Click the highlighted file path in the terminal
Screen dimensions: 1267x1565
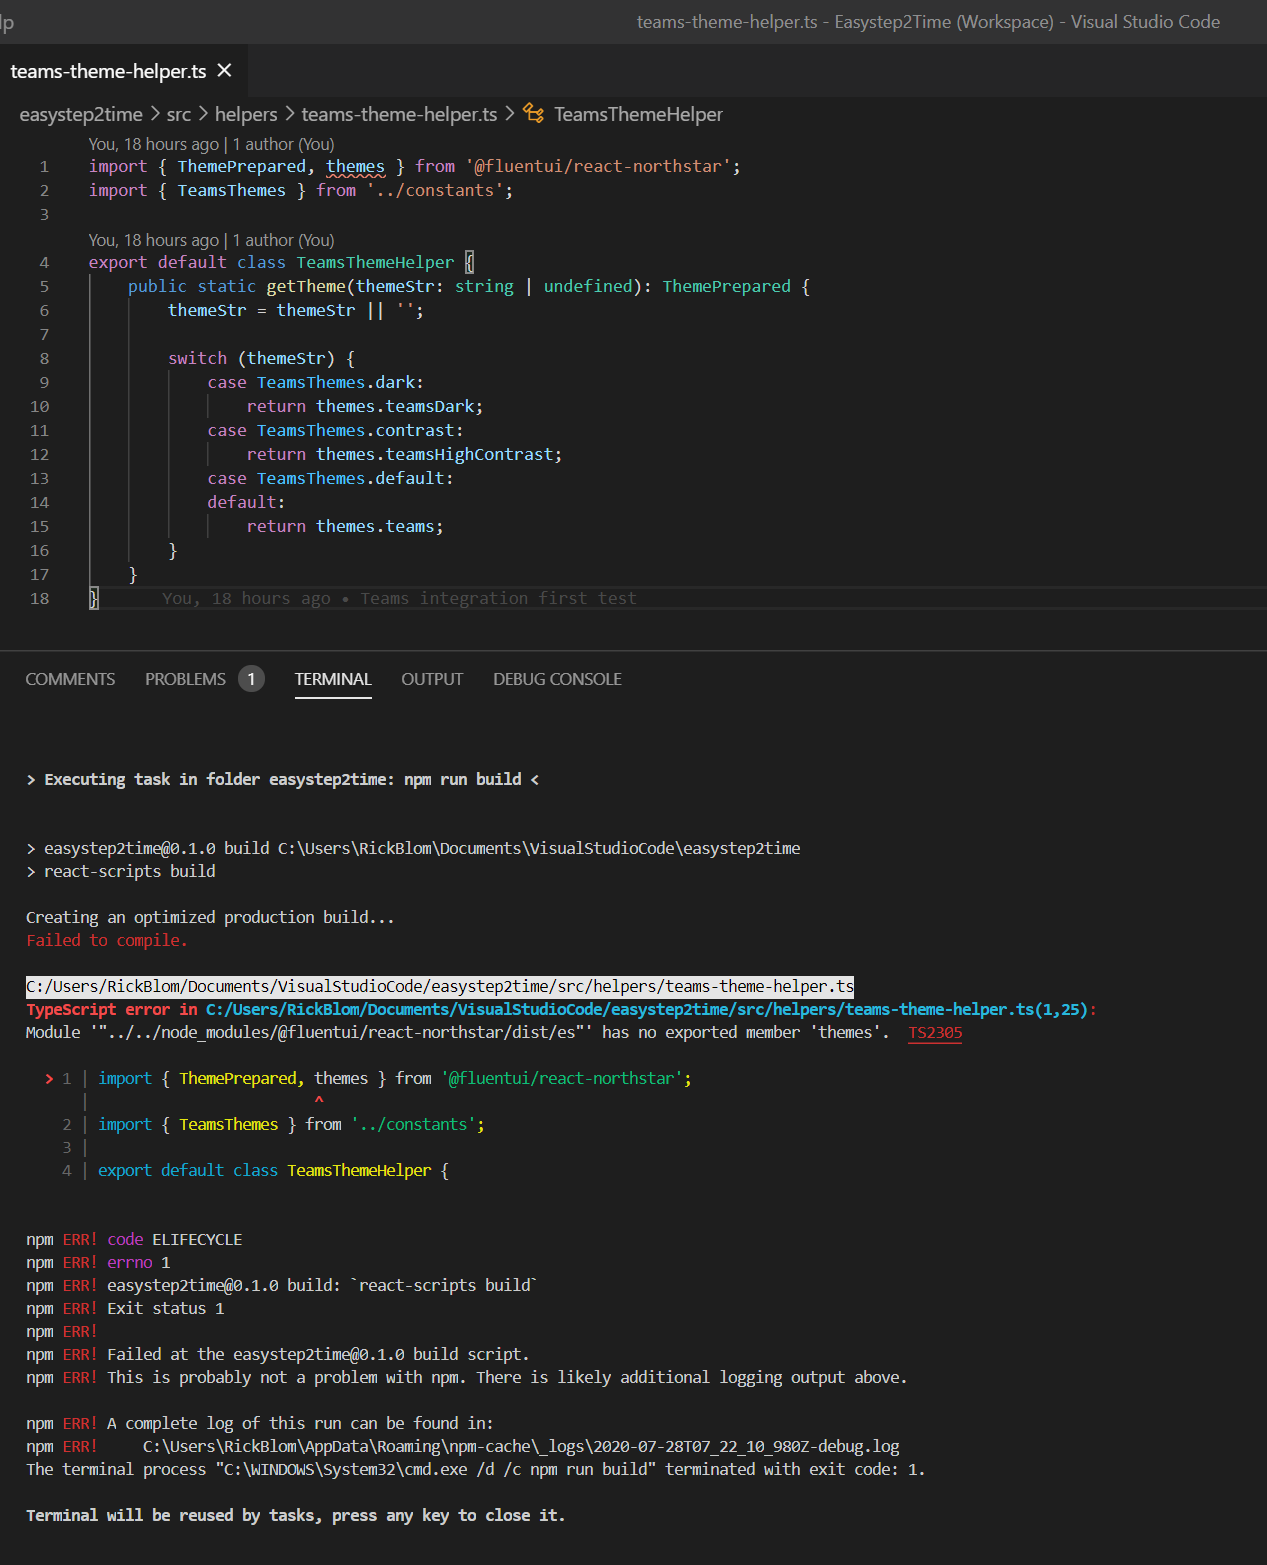click(439, 986)
